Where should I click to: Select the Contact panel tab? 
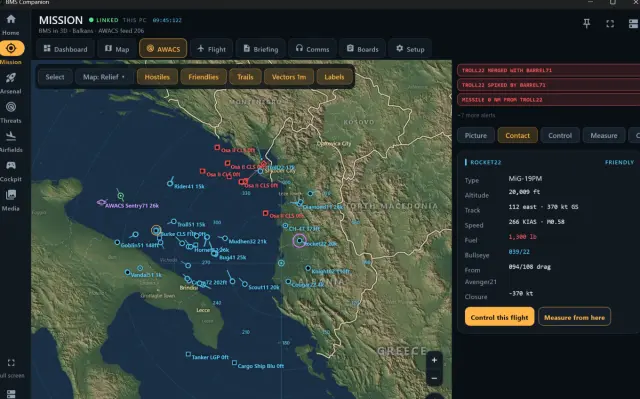coord(518,135)
